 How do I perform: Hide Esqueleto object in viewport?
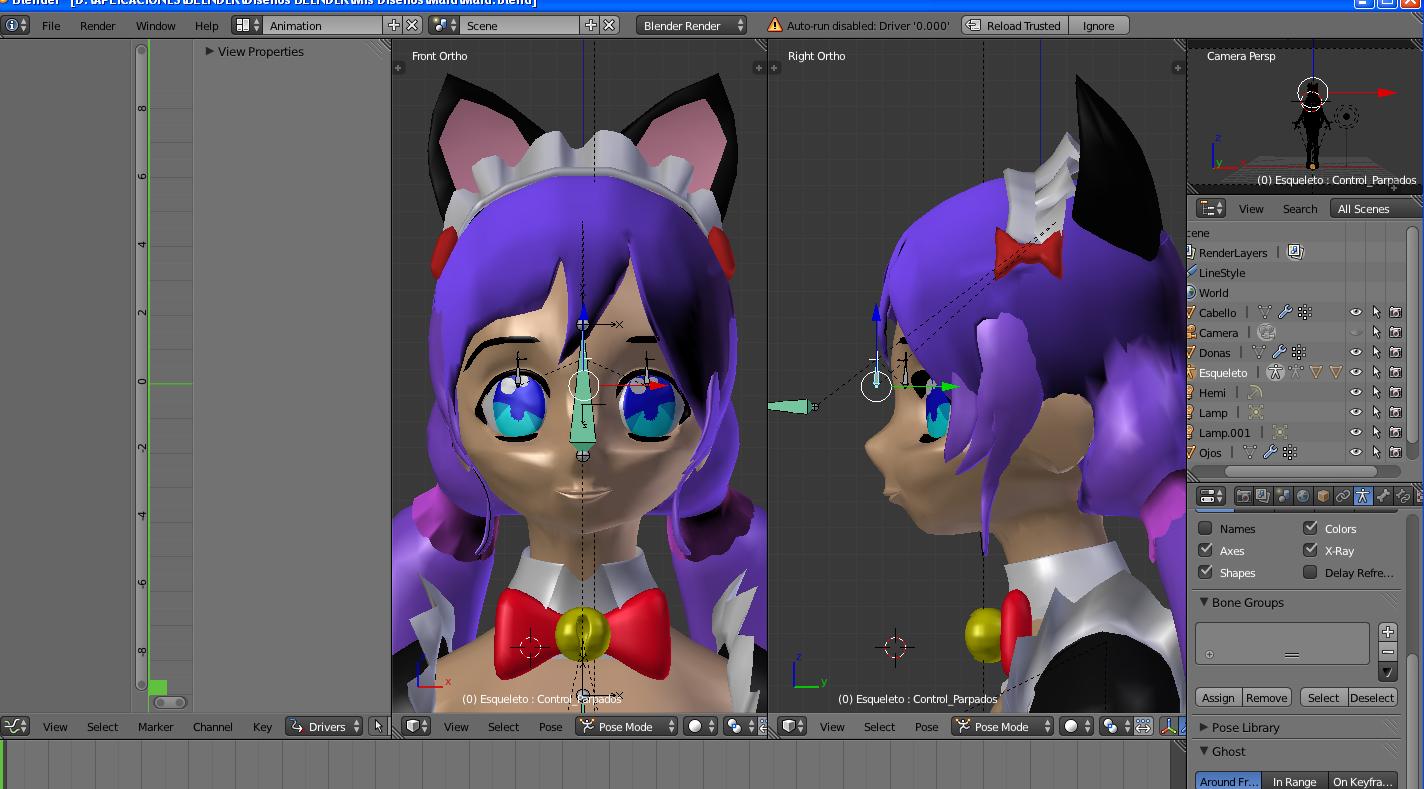pos(1356,373)
